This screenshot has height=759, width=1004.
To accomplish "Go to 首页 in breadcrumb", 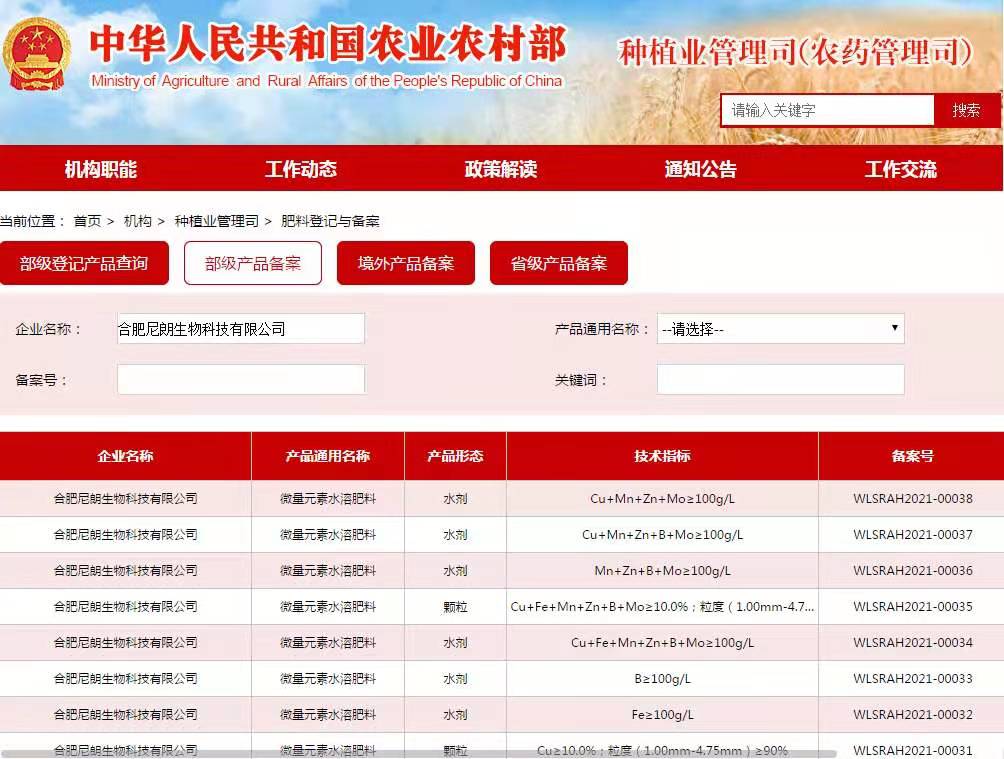I will [x=87, y=221].
